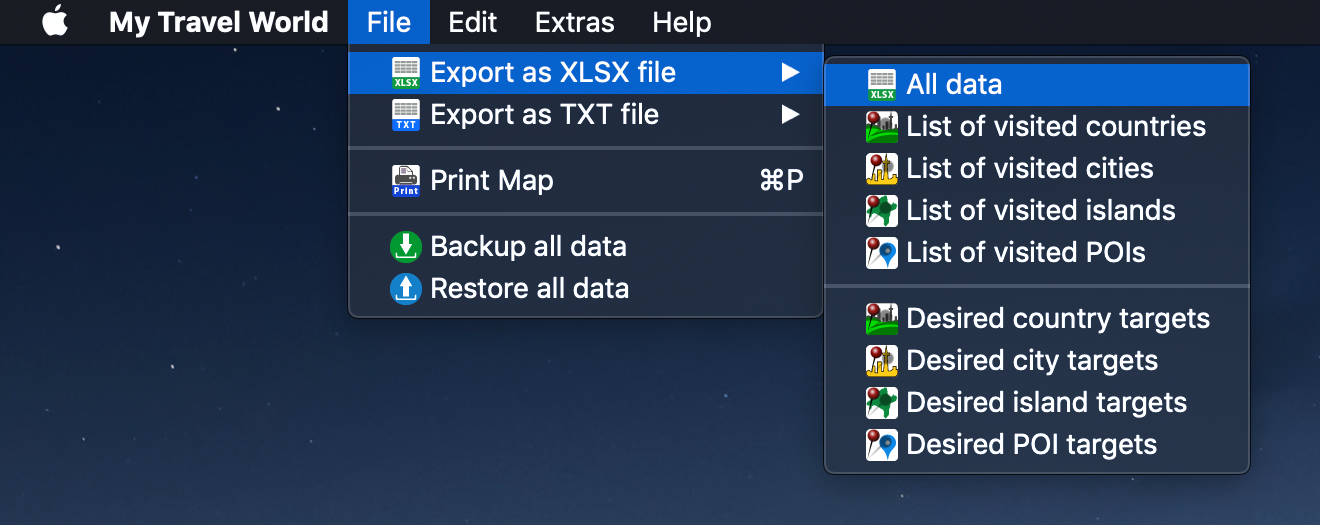
Task: Export List of visited islands
Action: (1037, 211)
